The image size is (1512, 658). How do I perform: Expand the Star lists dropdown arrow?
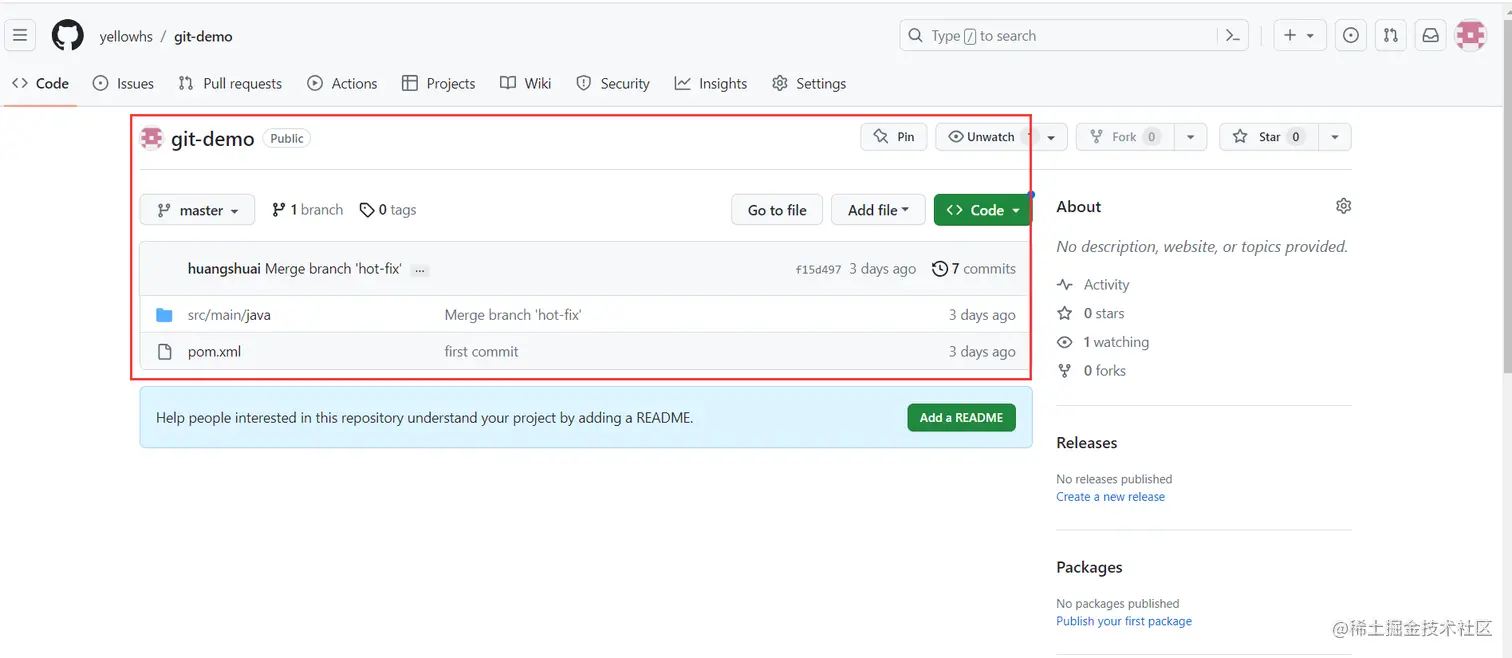tap(1335, 137)
